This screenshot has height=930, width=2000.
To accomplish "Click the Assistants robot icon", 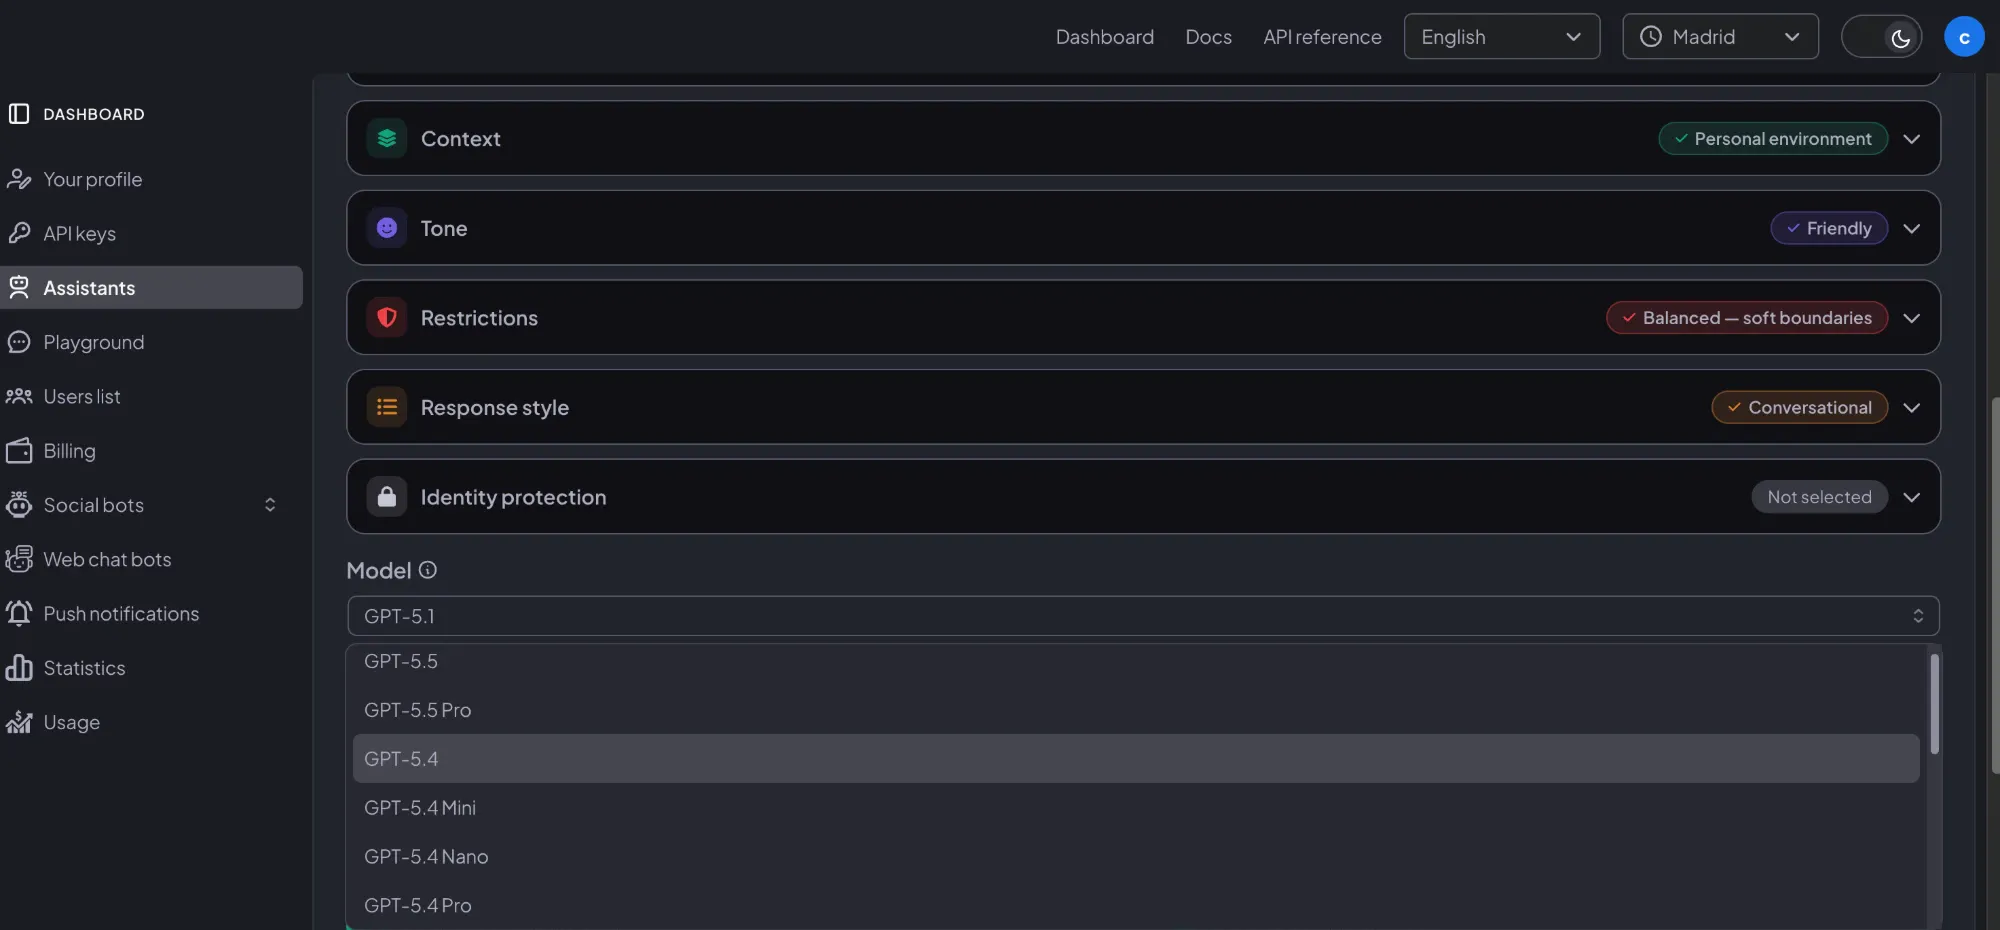I will [19, 288].
